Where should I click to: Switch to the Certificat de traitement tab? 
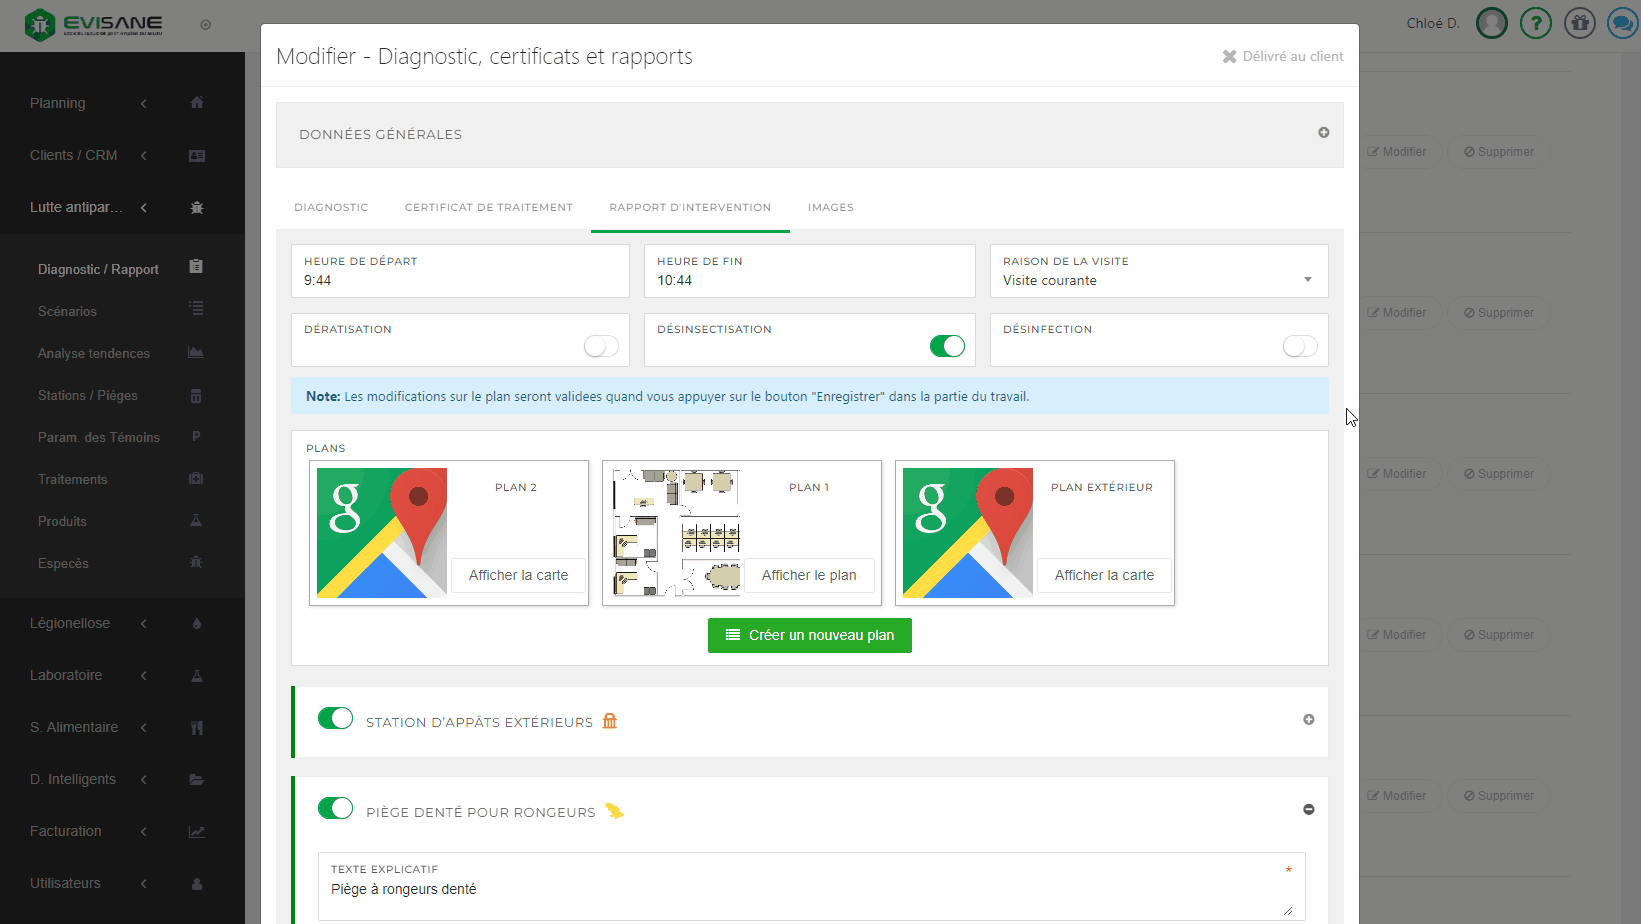[x=488, y=208]
